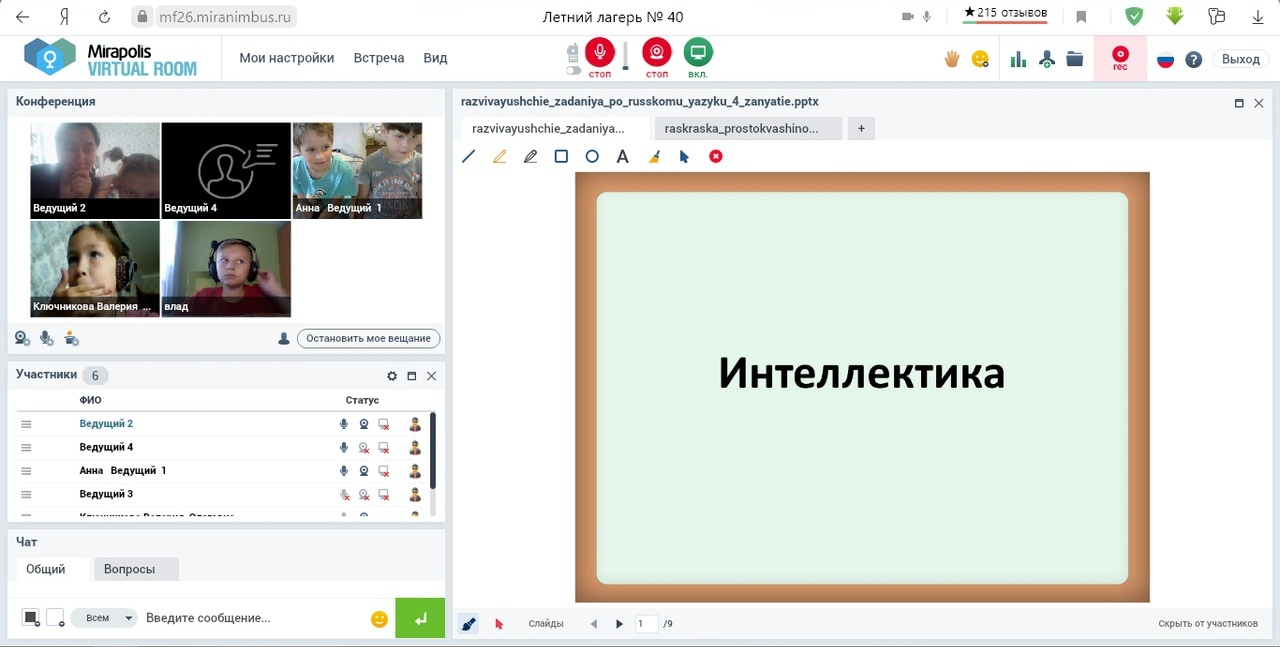
Task: Open webcam settings icon under the videos
Action: 22,338
